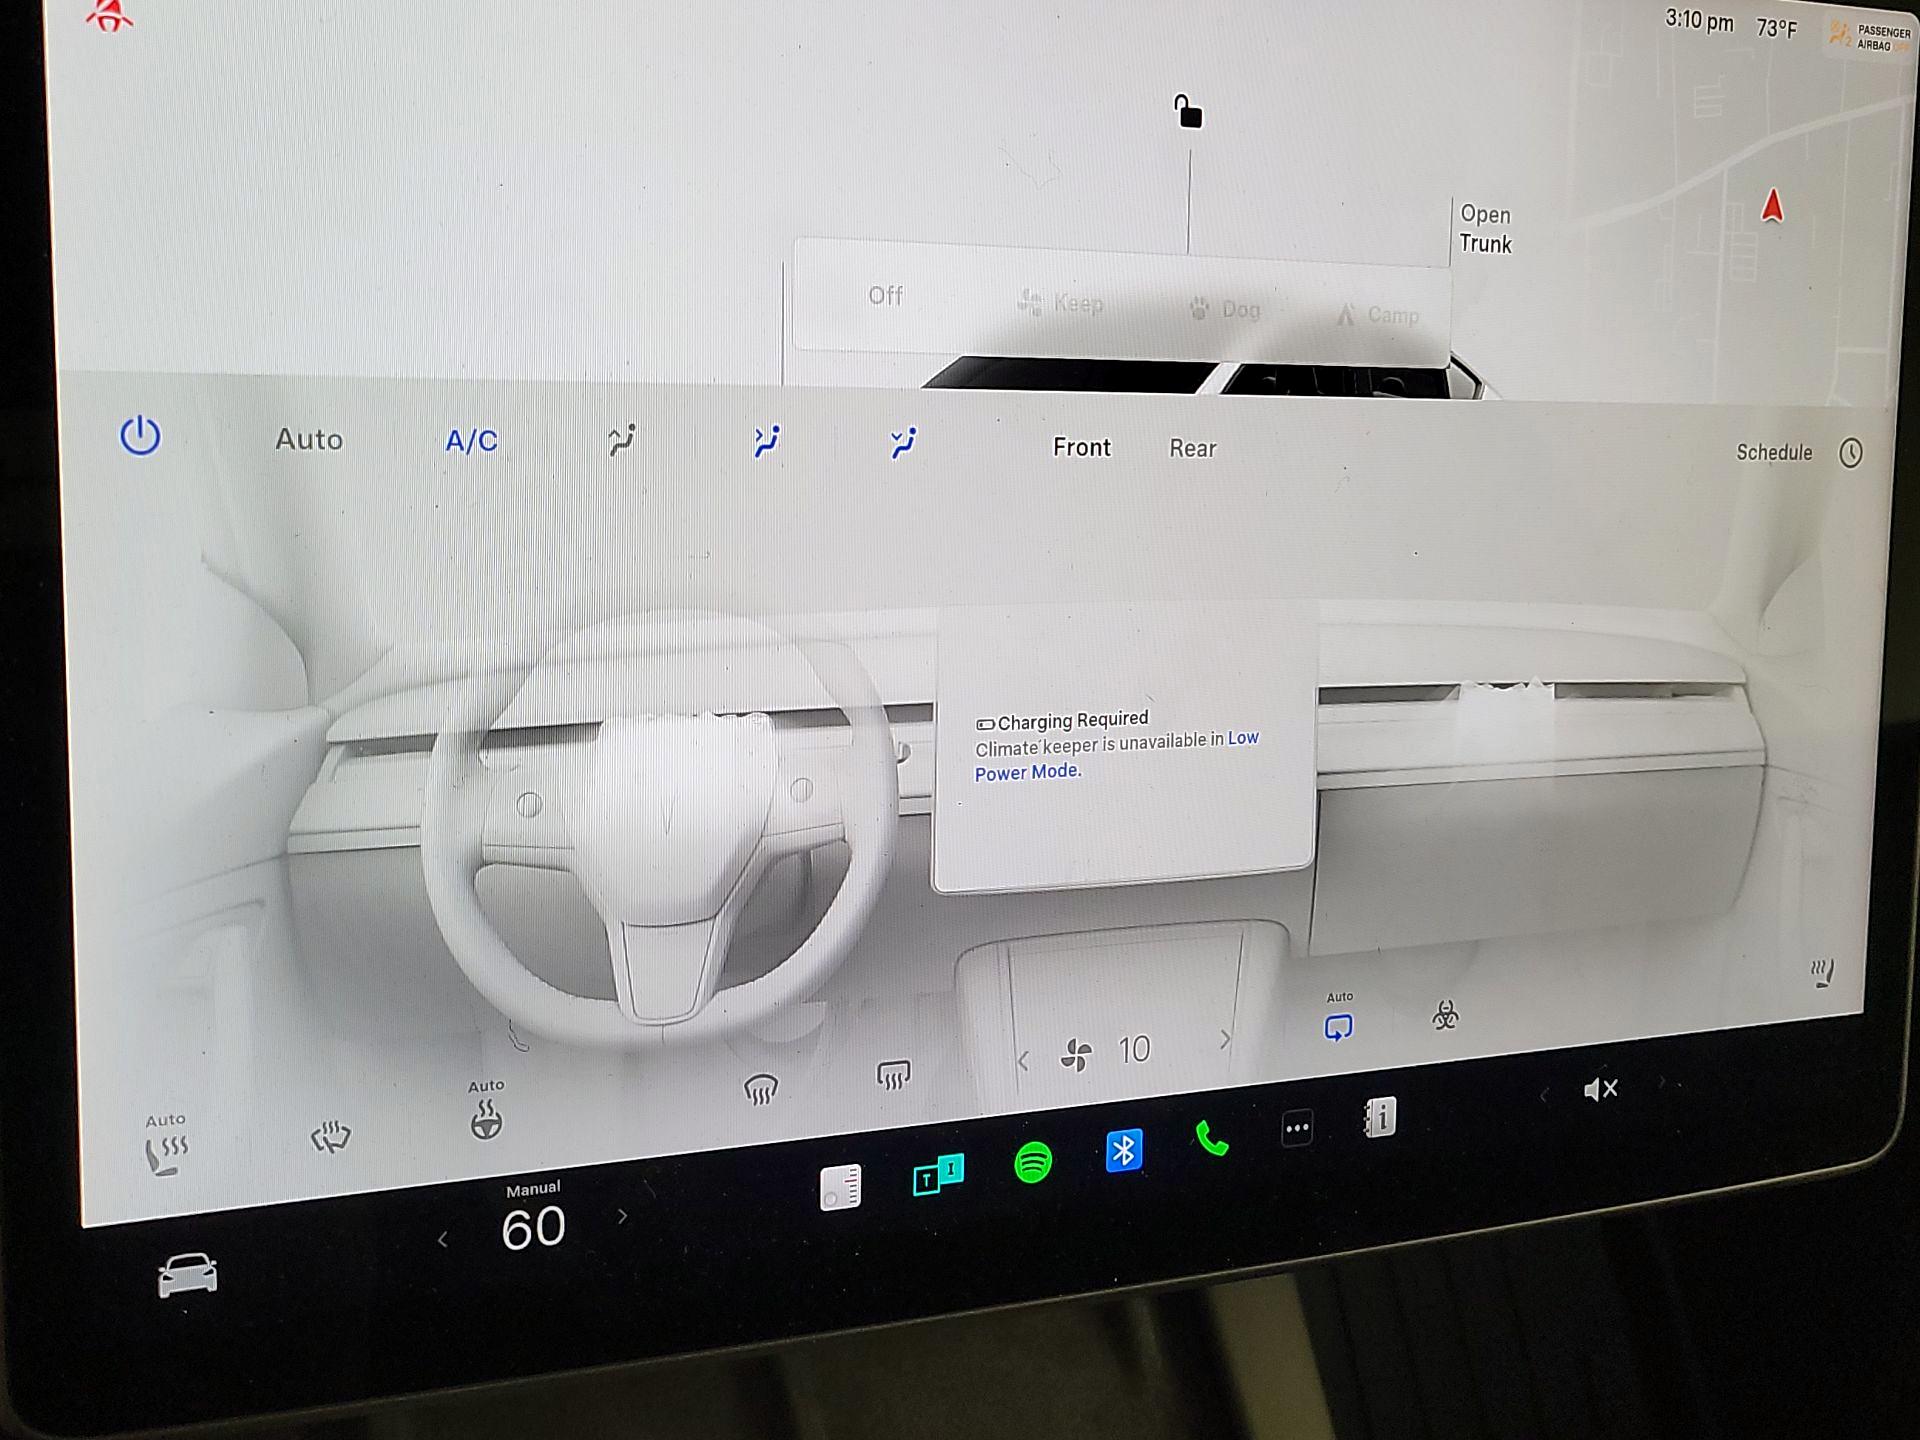Image resolution: width=1920 pixels, height=1440 pixels.
Task: Launch Spotify from the dock
Action: coord(1033,1163)
